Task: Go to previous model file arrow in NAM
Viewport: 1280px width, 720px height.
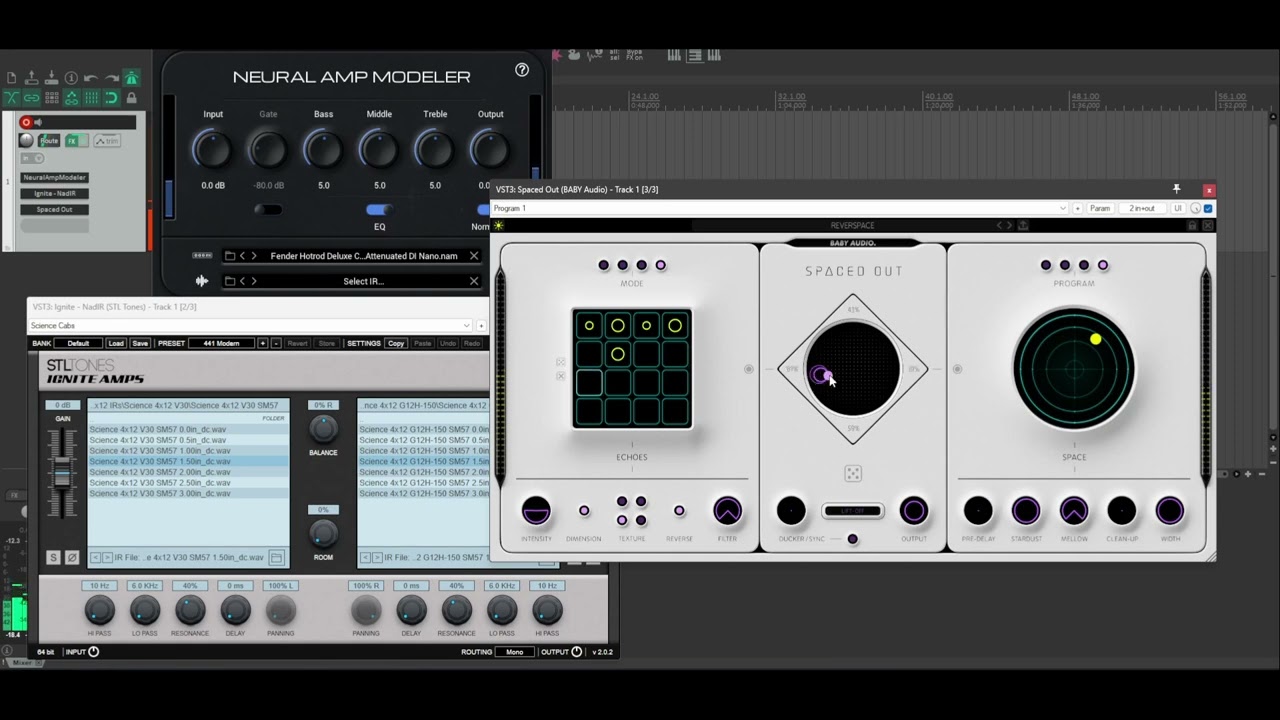Action: pyautogui.click(x=242, y=256)
